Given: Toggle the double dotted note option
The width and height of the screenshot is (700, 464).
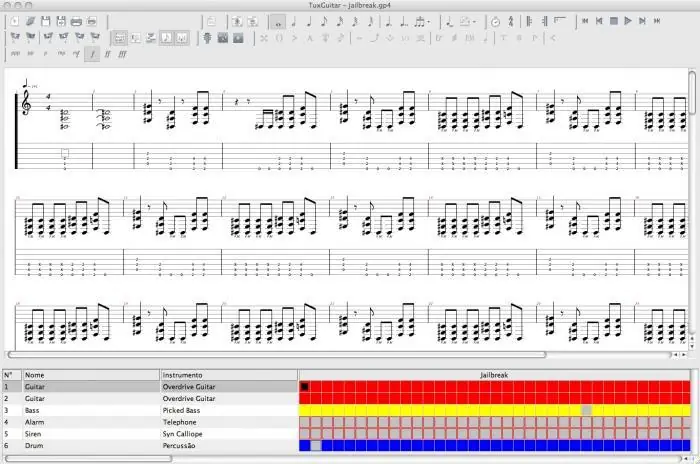Looking at the screenshot, I should pos(404,21).
